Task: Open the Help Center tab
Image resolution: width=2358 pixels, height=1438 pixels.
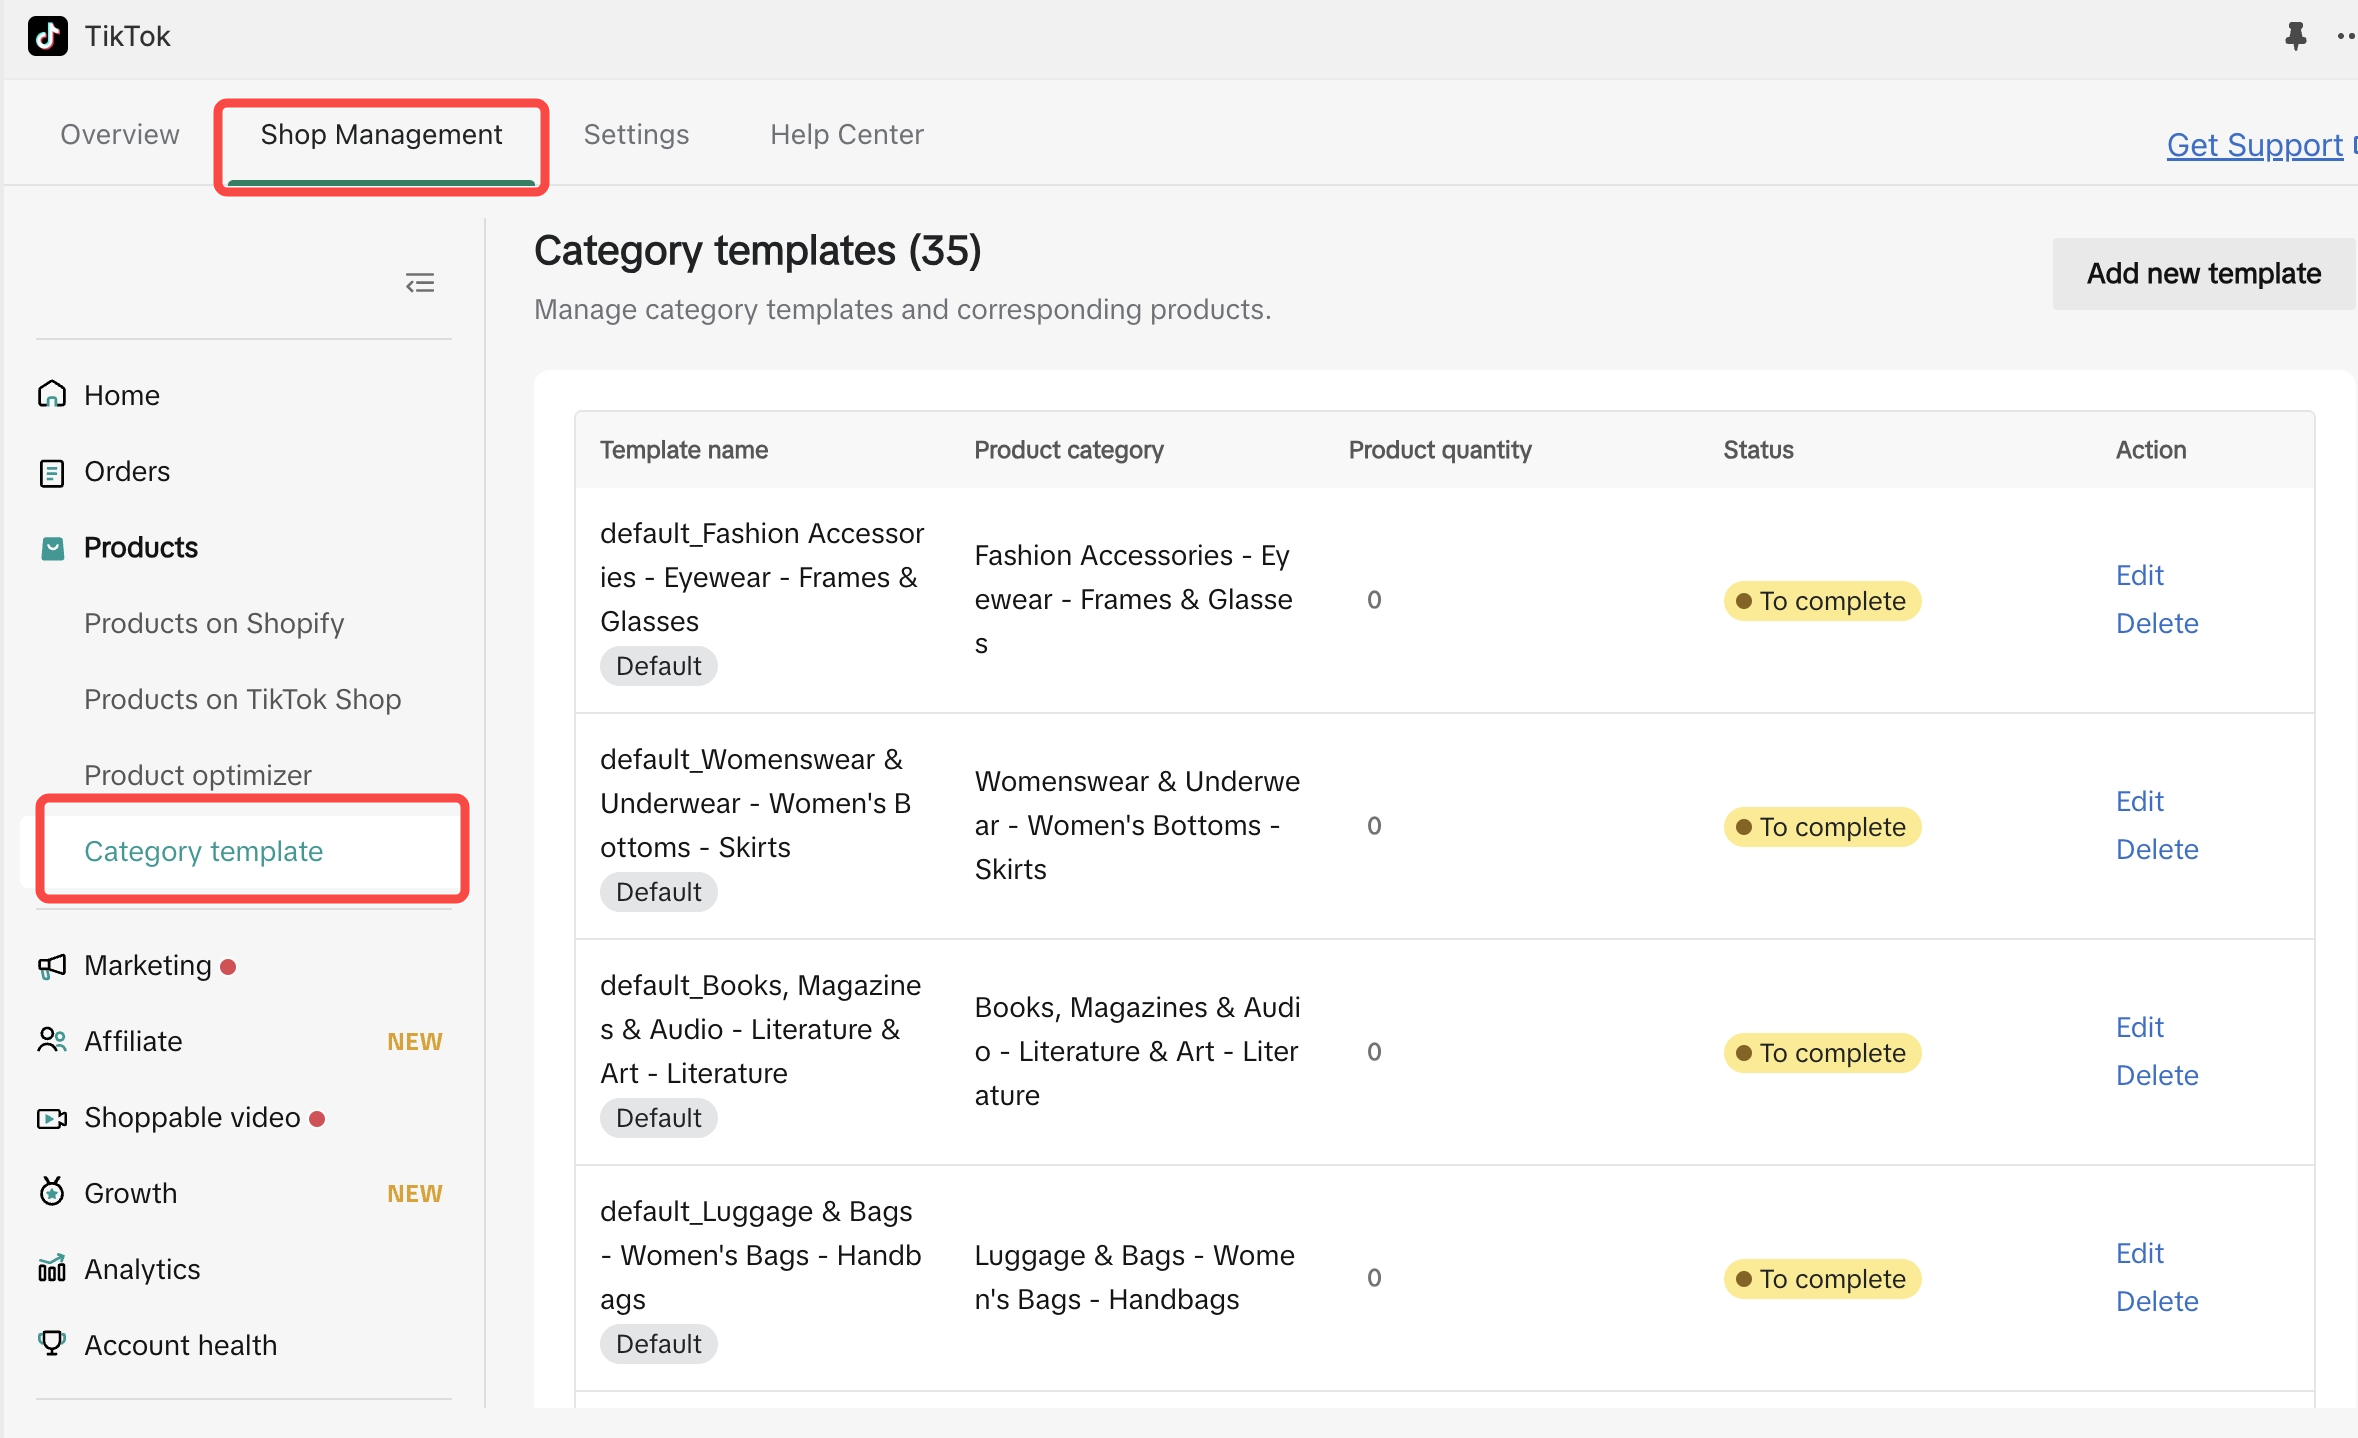Action: pyautogui.click(x=846, y=135)
